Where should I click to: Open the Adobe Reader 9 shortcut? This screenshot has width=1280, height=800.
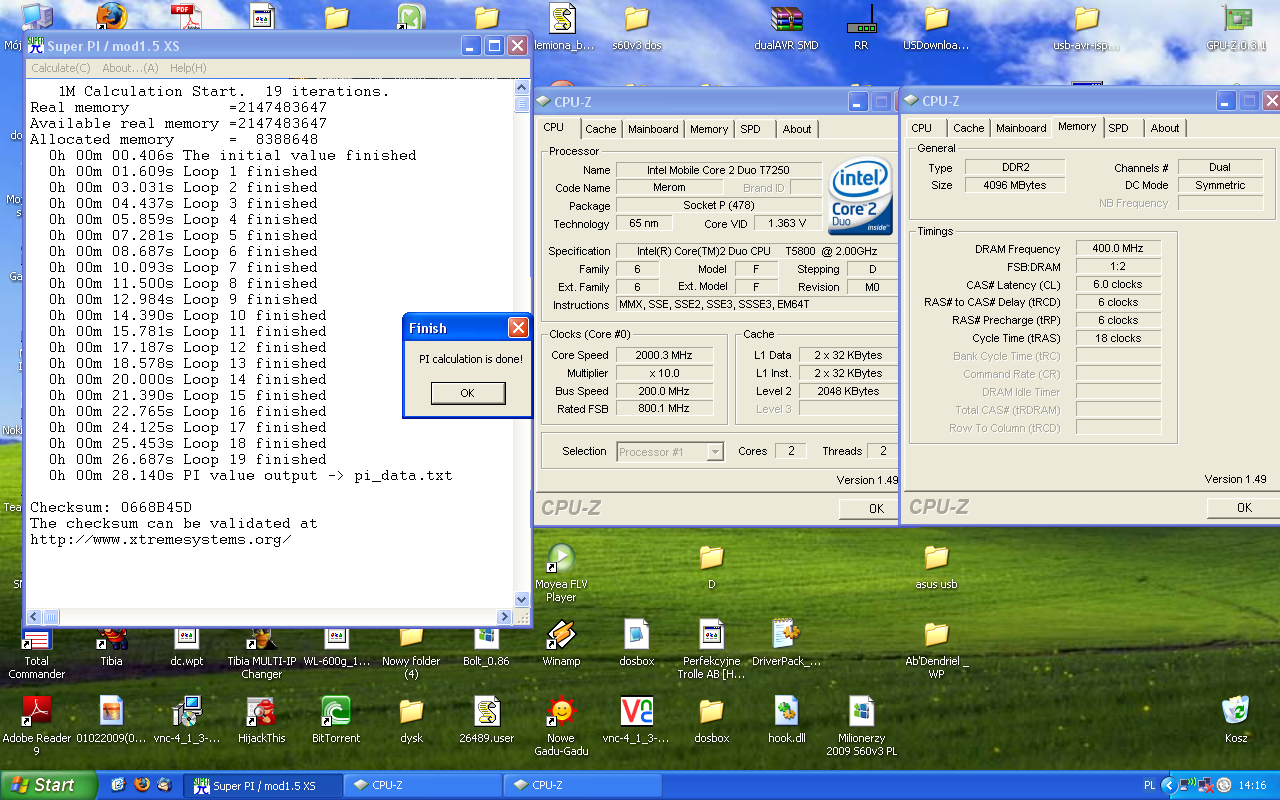[x=36, y=712]
